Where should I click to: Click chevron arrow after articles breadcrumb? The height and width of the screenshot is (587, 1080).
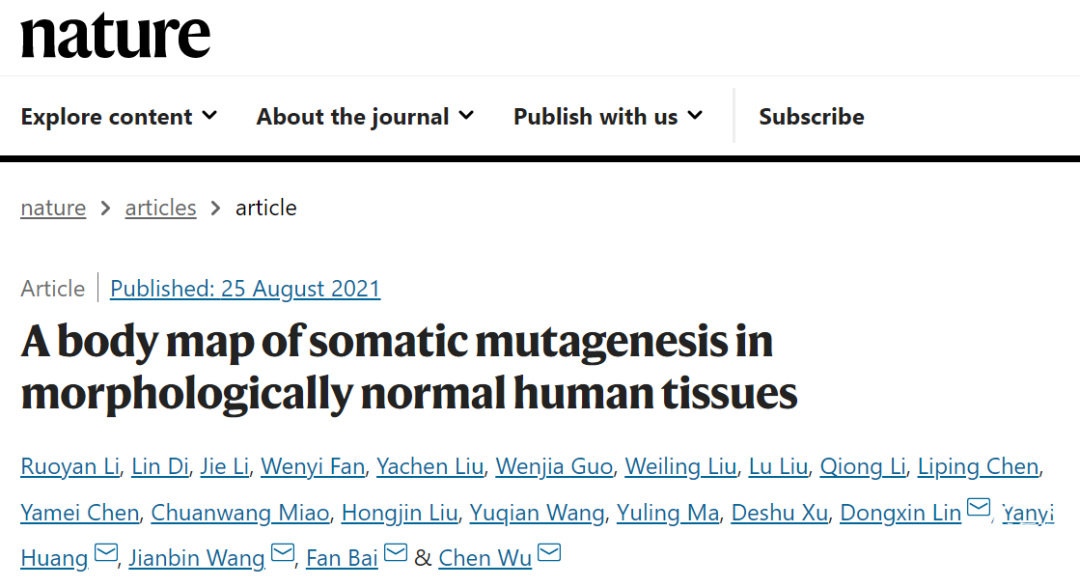(x=216, y=207)
